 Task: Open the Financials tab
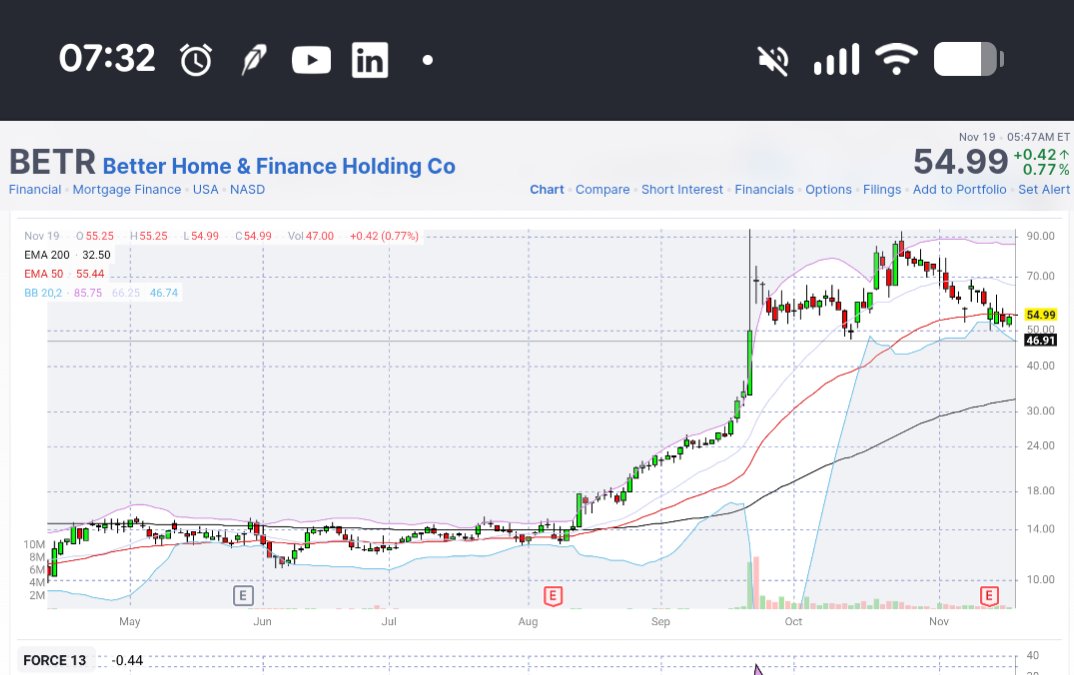click(764, 190)
